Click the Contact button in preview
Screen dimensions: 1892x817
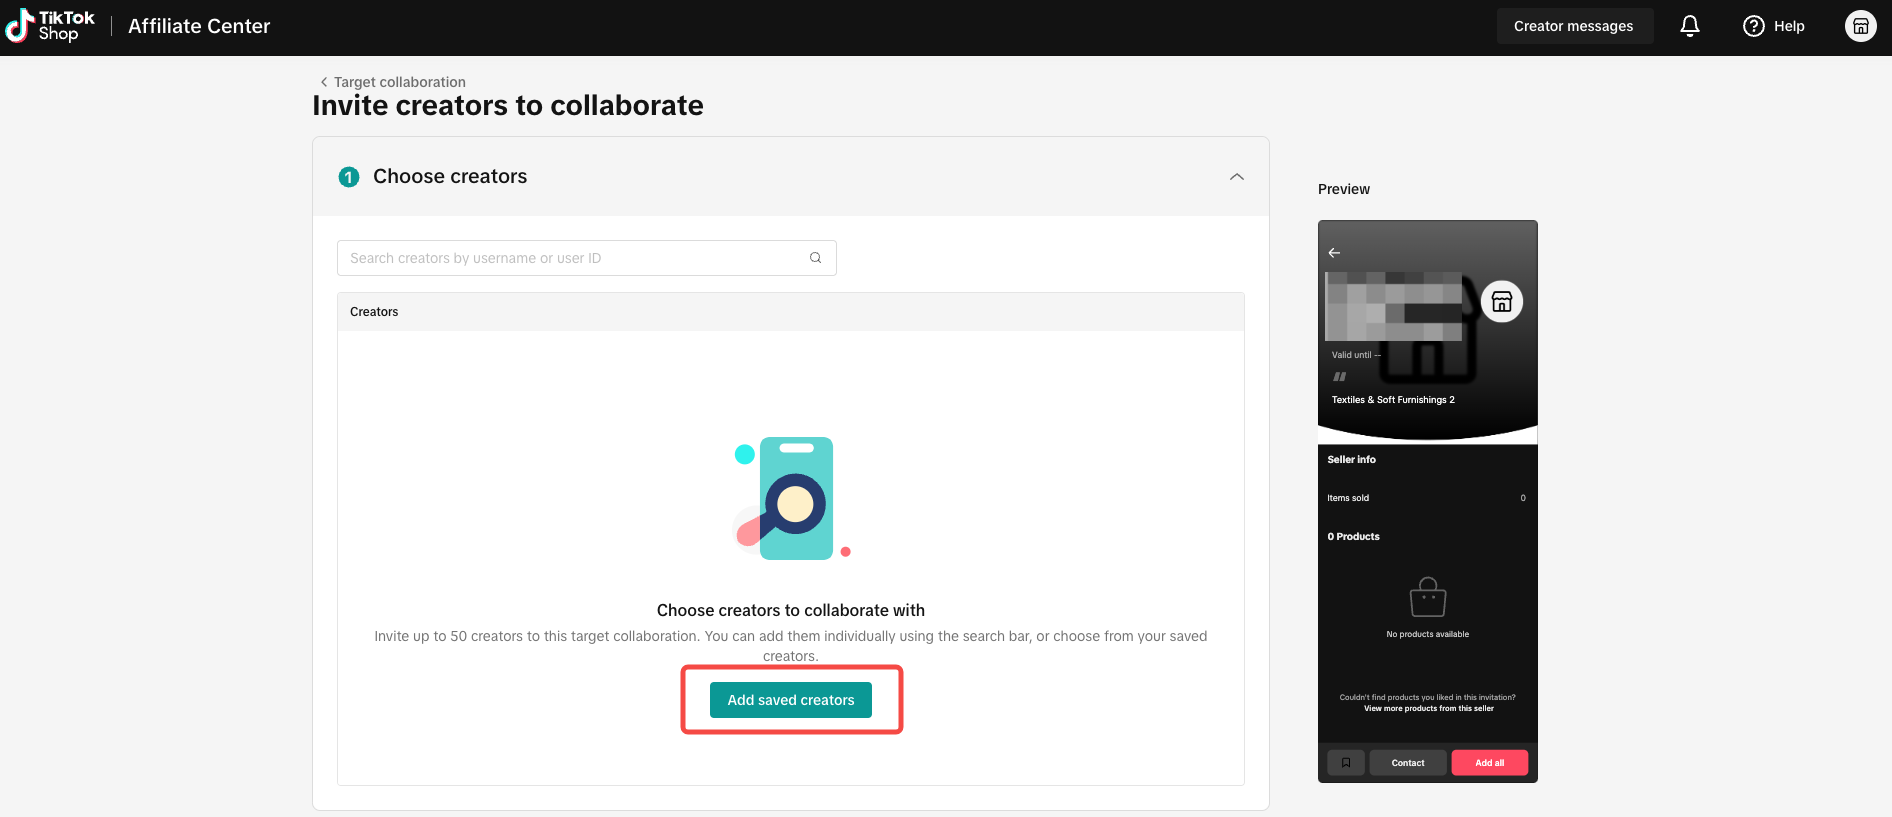[x=1408, y=763]
